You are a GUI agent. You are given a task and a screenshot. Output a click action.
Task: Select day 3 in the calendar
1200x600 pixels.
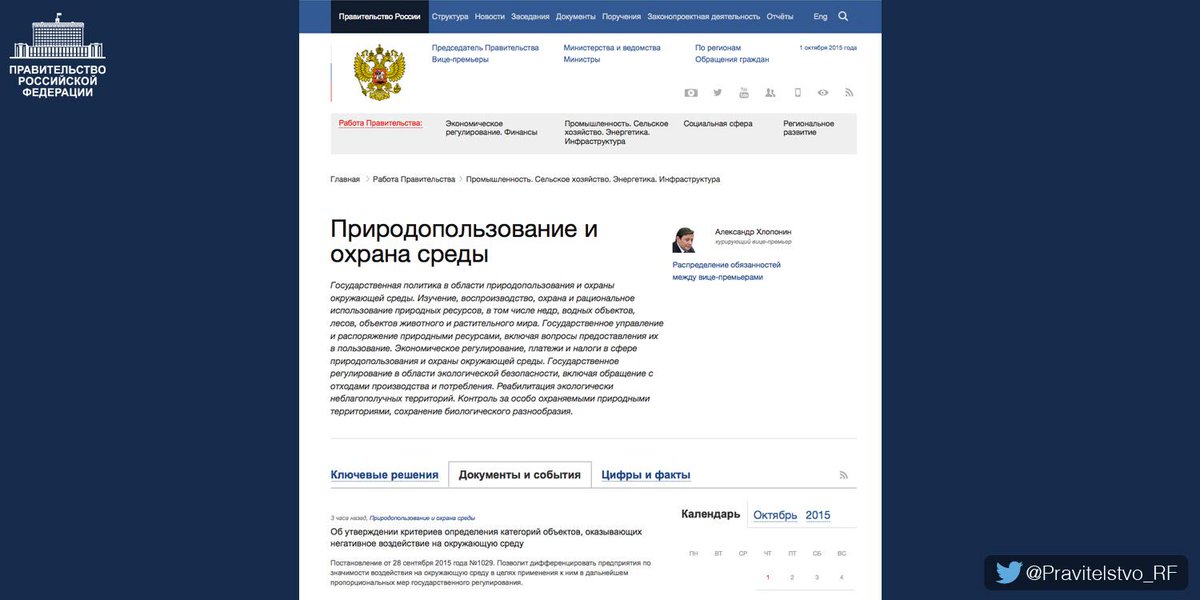click(x=817, y=577)
